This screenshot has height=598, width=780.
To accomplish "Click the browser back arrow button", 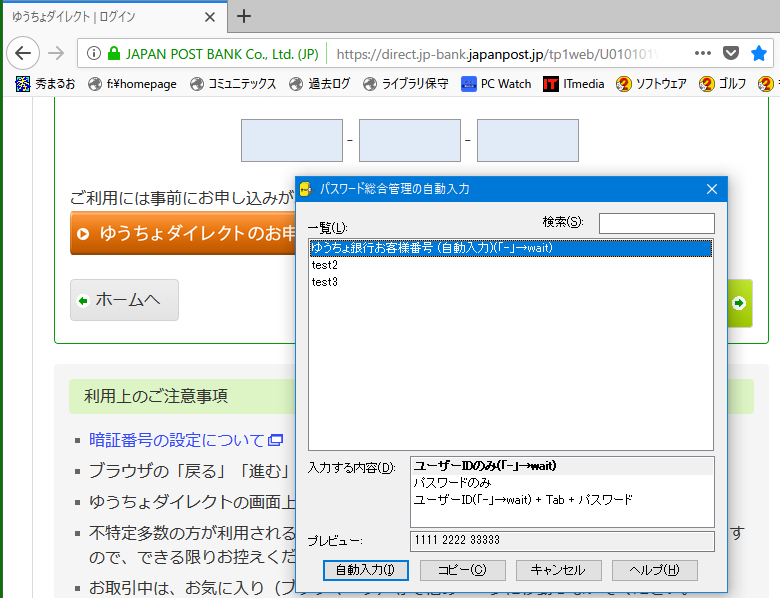I will (23, 53).
